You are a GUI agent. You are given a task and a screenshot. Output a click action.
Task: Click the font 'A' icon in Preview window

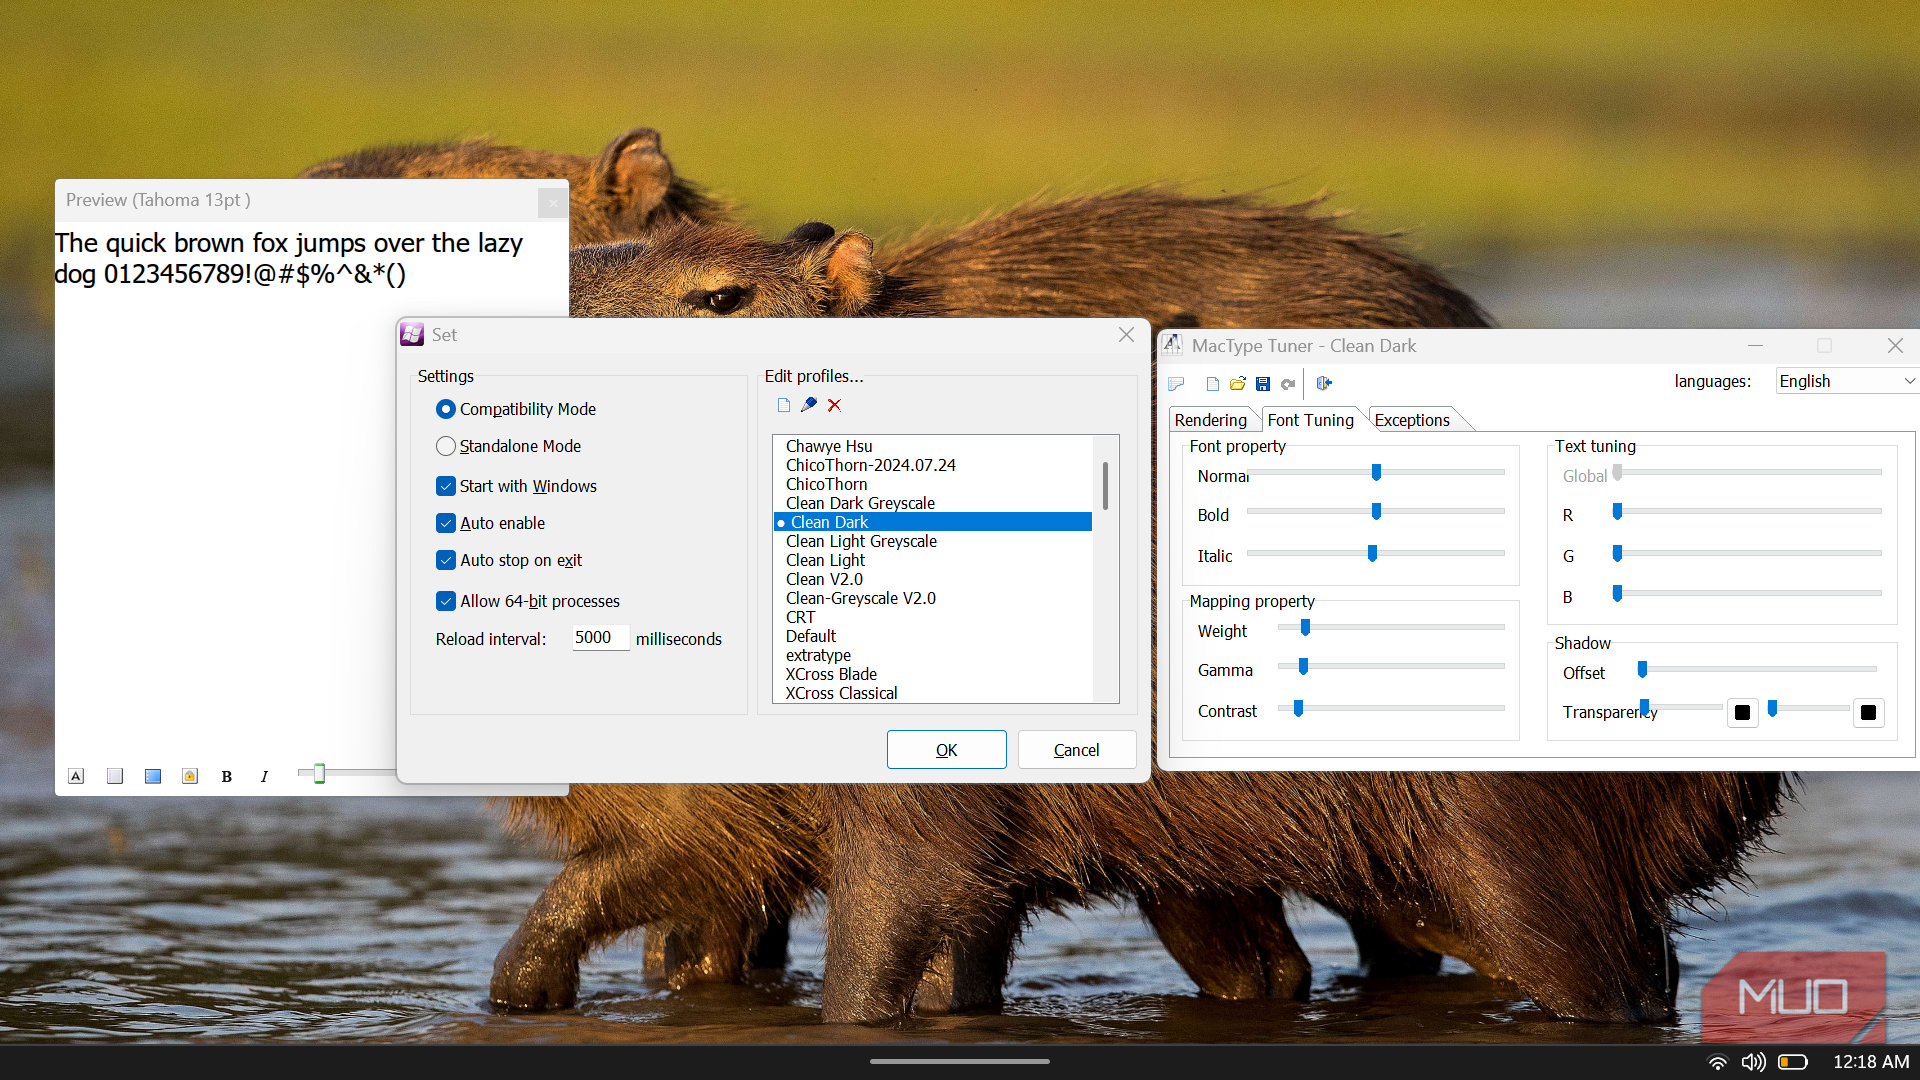[x=76, y=776]
